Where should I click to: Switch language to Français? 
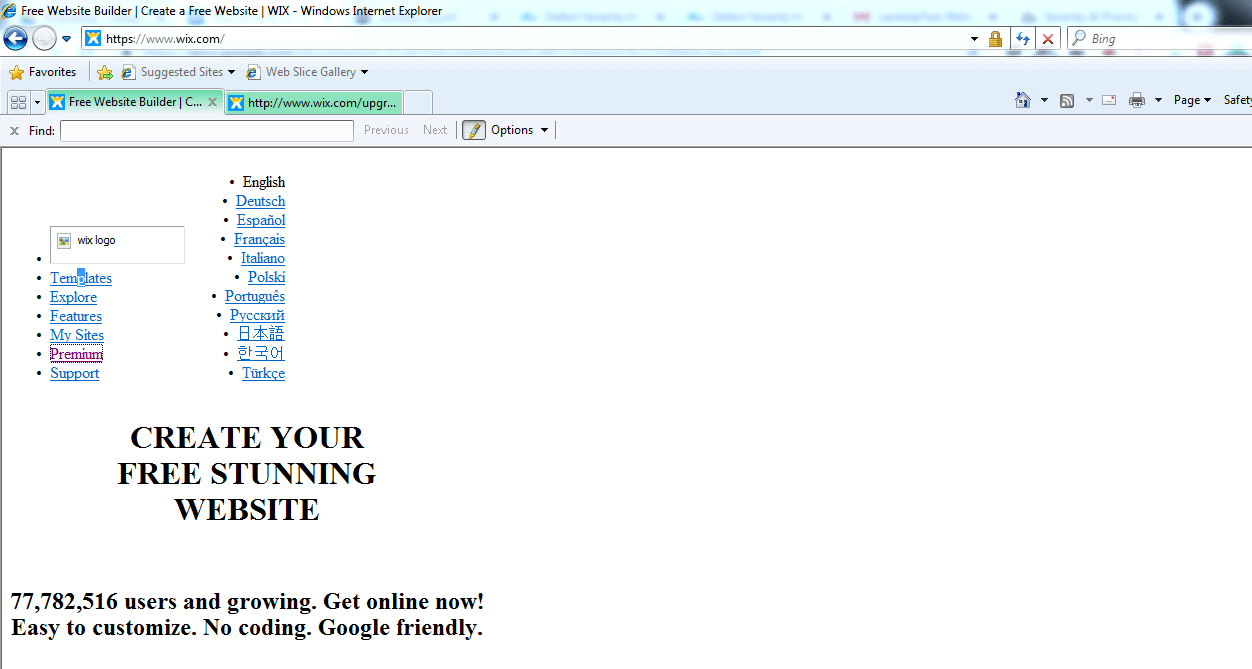[259, 239]
